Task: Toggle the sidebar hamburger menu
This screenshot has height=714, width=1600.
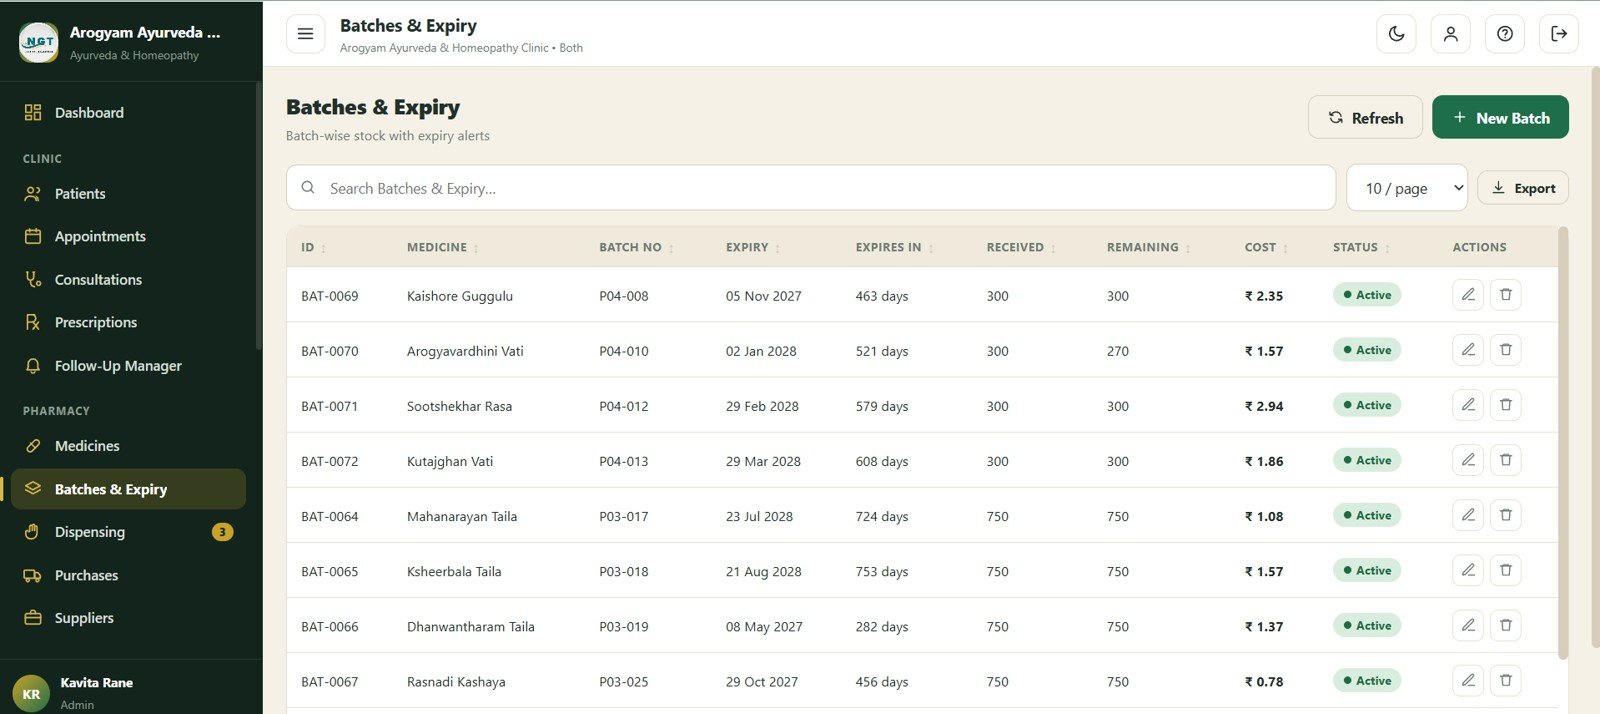Action: click(305, 34)
